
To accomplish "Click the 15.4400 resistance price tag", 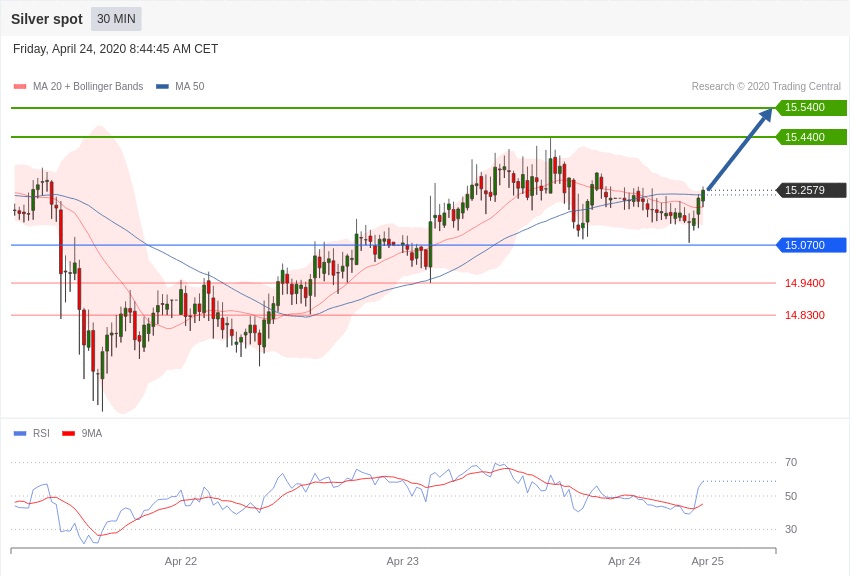I will (811, 137).
